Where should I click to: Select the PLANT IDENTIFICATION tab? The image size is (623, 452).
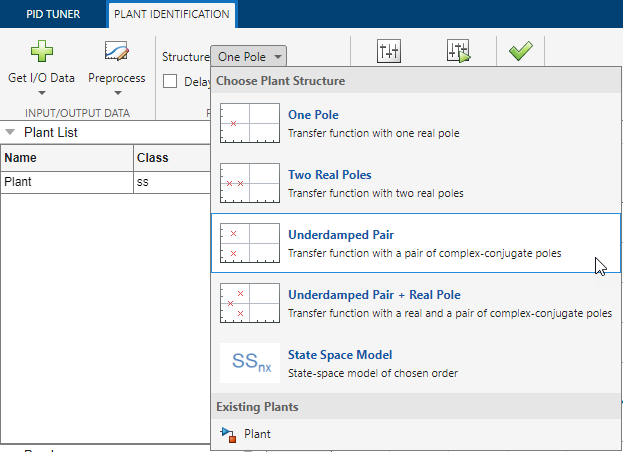[171, 14]
